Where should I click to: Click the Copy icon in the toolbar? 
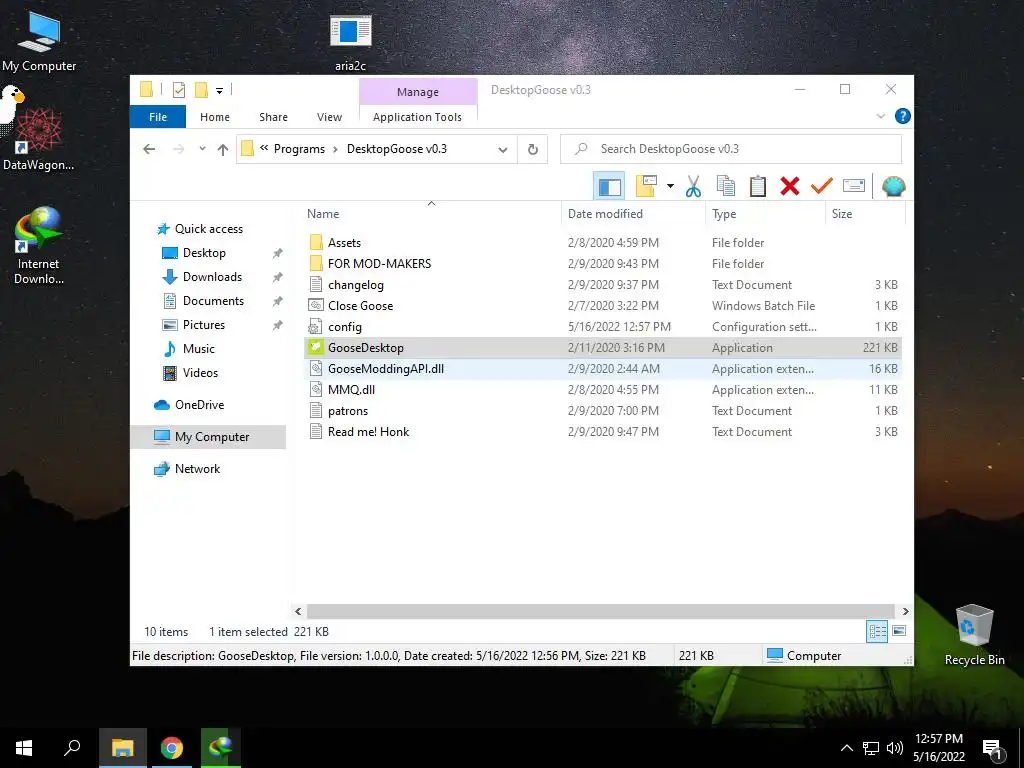(726, 186)
